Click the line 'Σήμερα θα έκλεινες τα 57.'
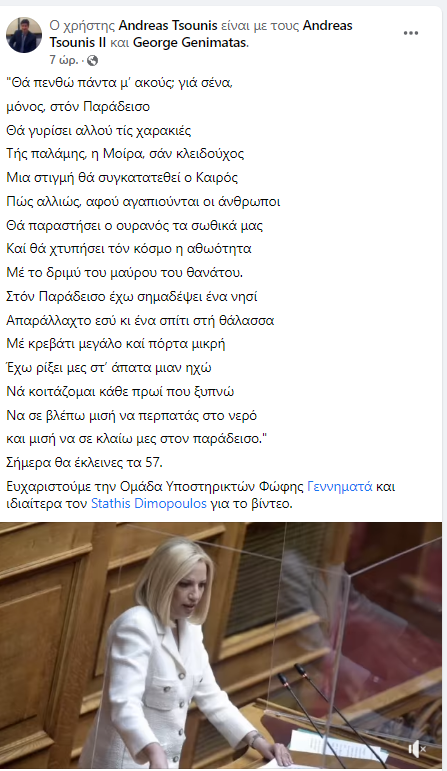The width and height of the screenshot is (447, 771). tap(84, 463)
